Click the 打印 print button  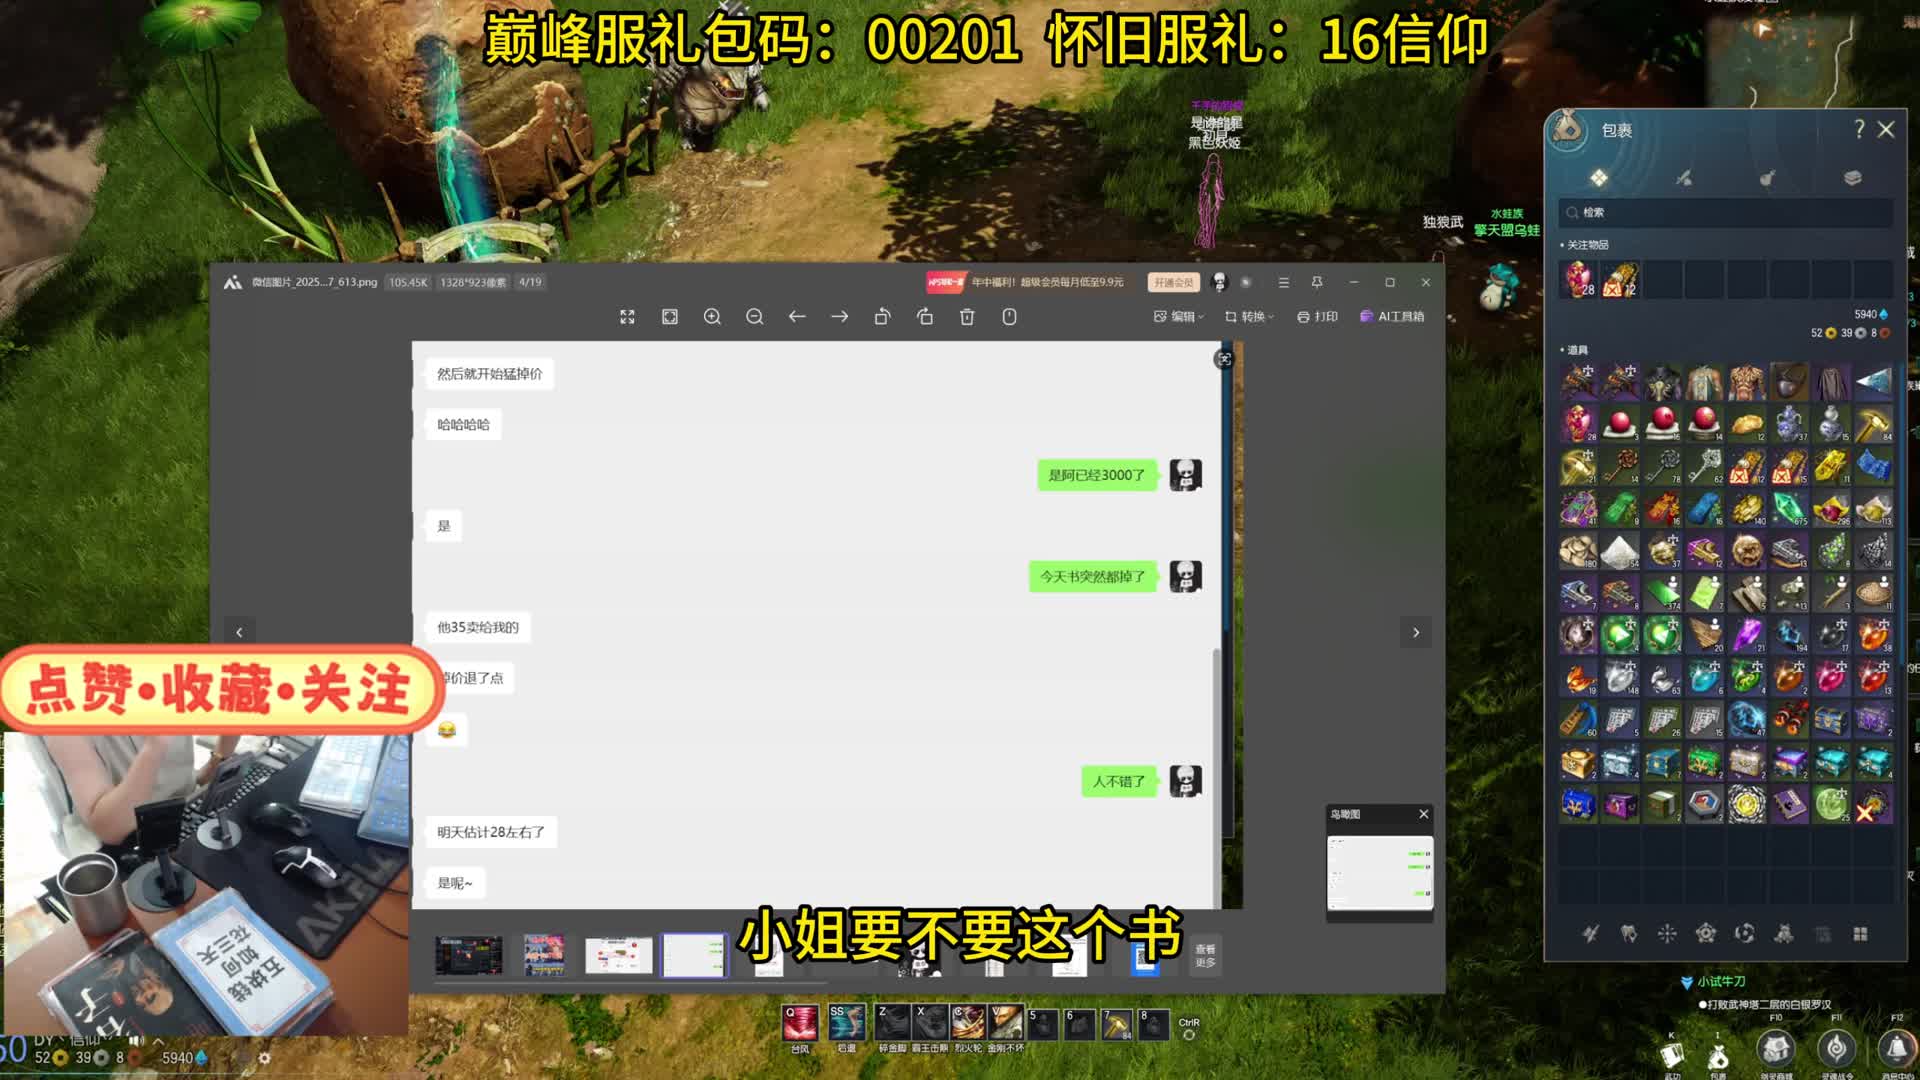(1319, 316)
